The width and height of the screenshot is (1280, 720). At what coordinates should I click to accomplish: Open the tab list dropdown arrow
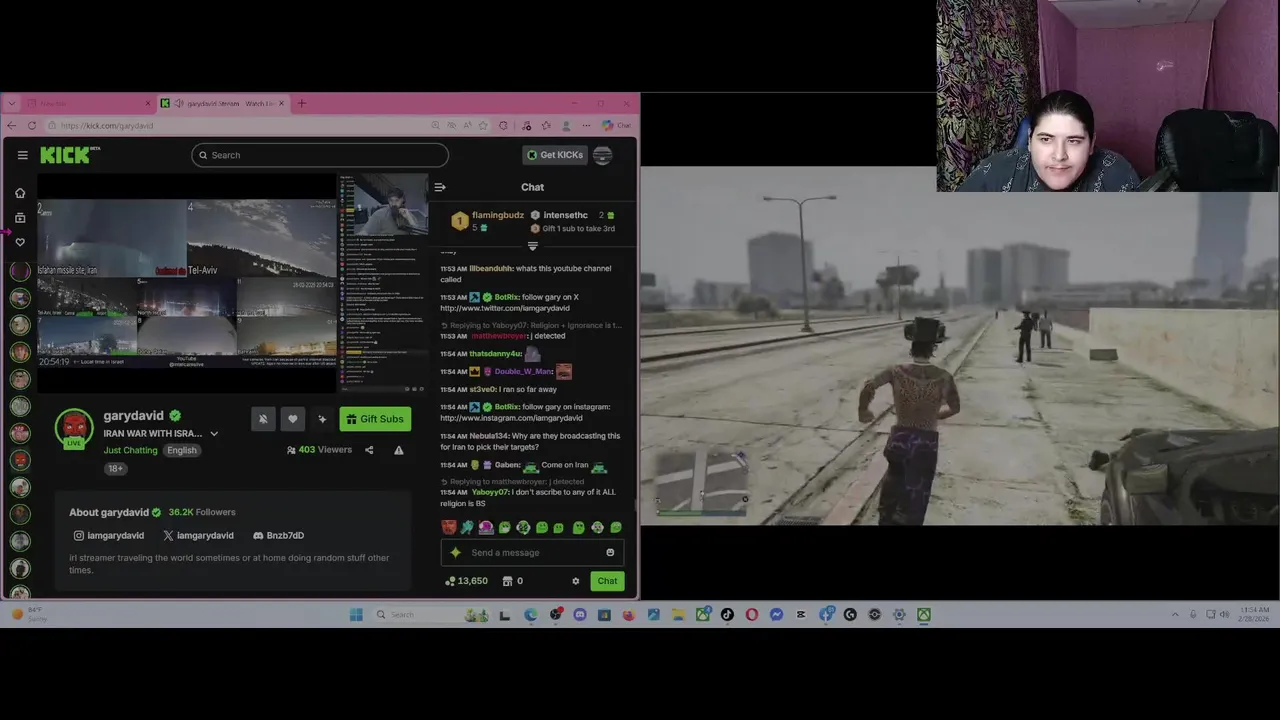(x=11, y=103)
